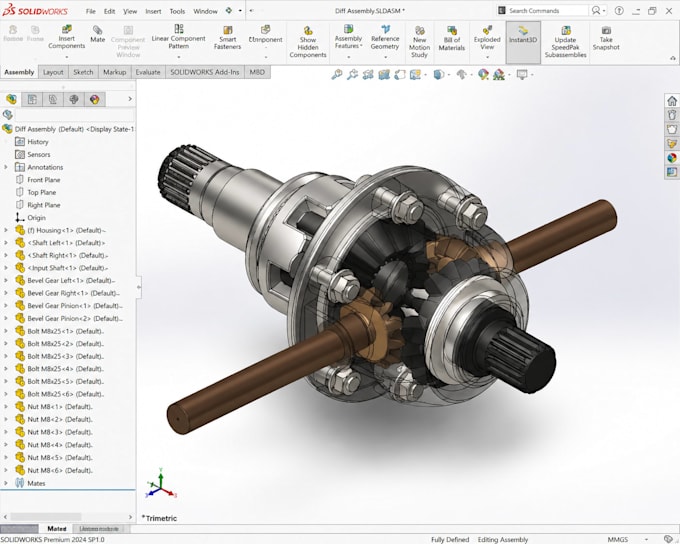Select Bevel Gear Pinion<2> component

[x=75, y=318]
